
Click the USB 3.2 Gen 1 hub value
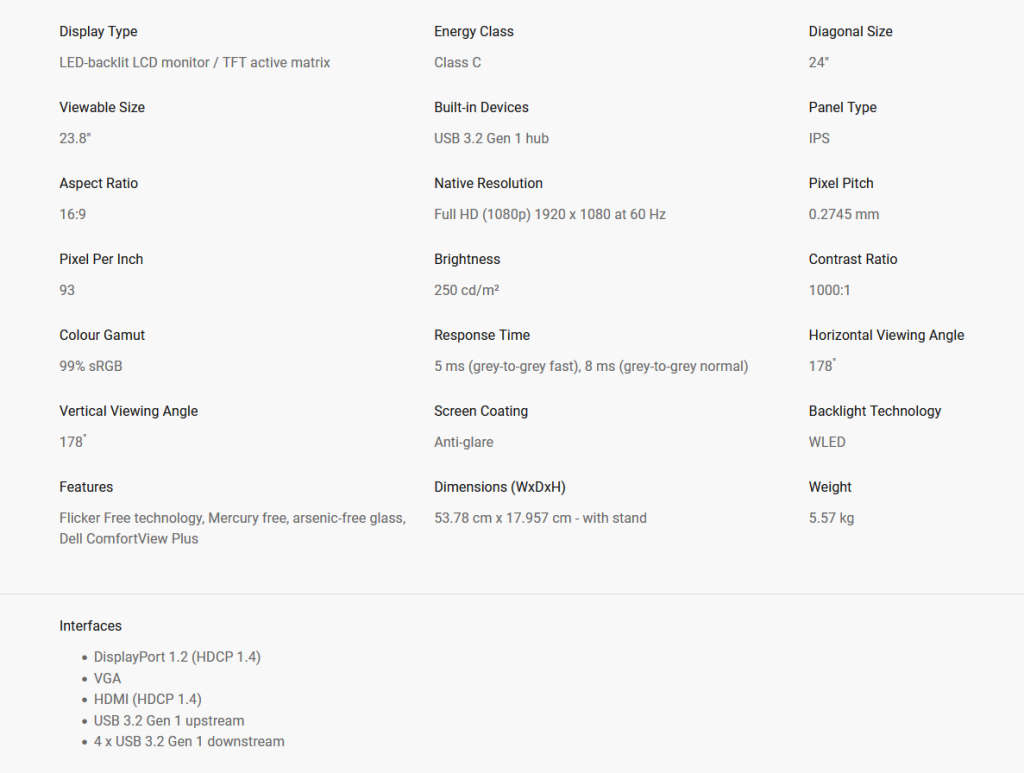pos(491,139)
